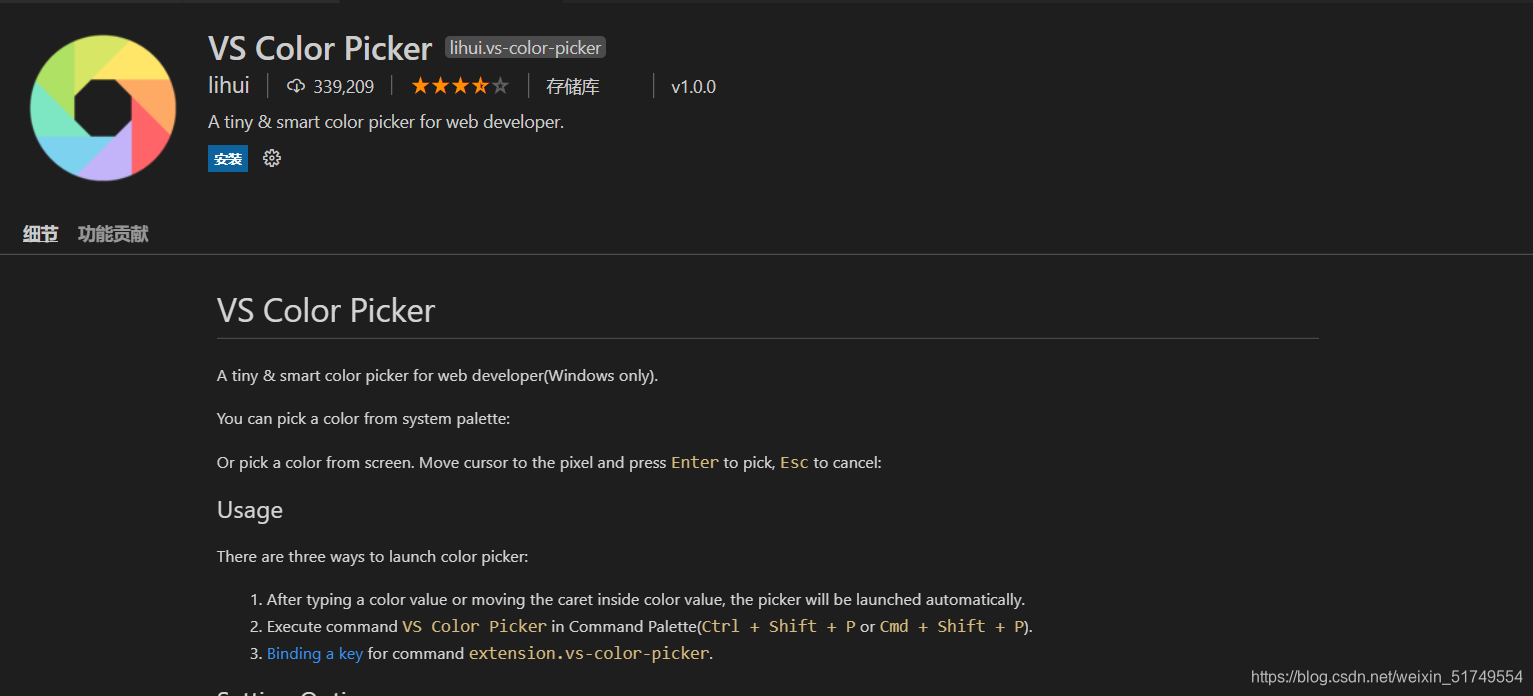Screen dimensions: 1533x696
Task: Open the extension's gear settings menu
Action: coord(271,158)
